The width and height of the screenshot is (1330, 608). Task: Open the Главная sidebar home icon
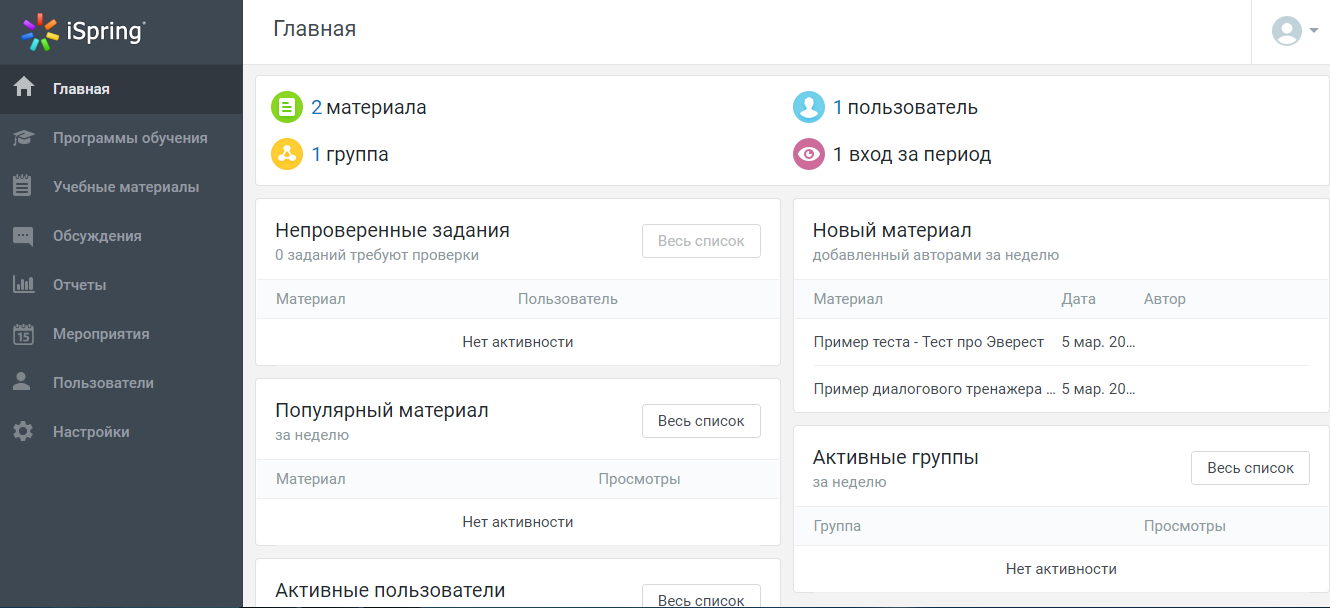coord(22,88)
